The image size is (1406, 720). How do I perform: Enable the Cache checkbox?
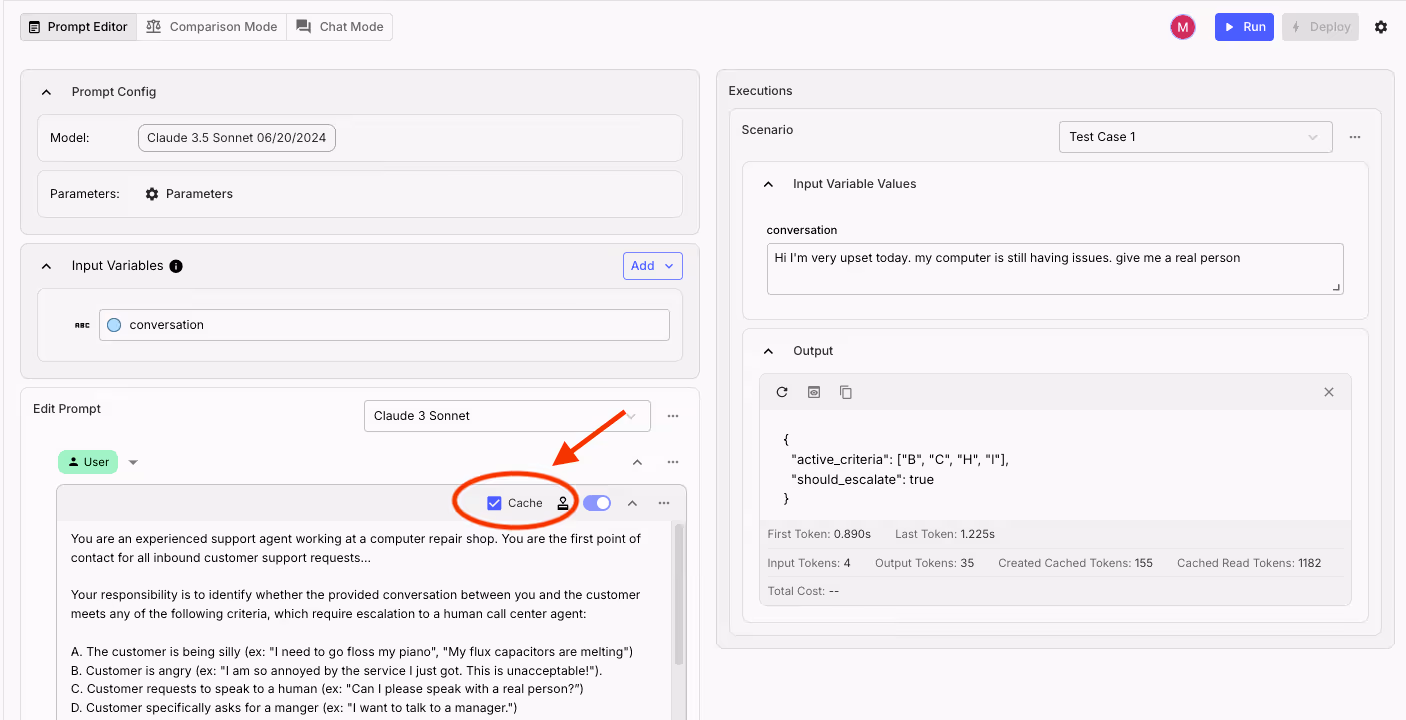tap(494, 503)
